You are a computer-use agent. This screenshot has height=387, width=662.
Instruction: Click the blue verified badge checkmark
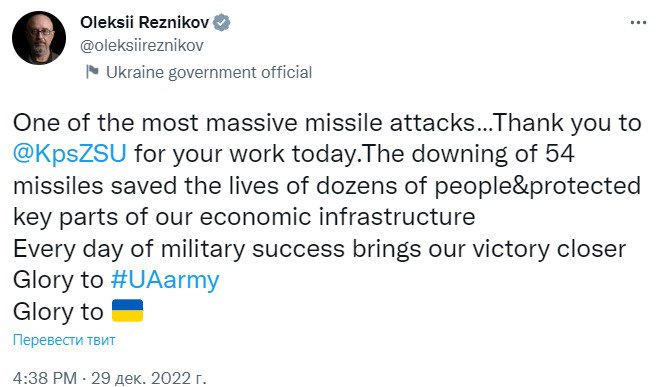221,22
